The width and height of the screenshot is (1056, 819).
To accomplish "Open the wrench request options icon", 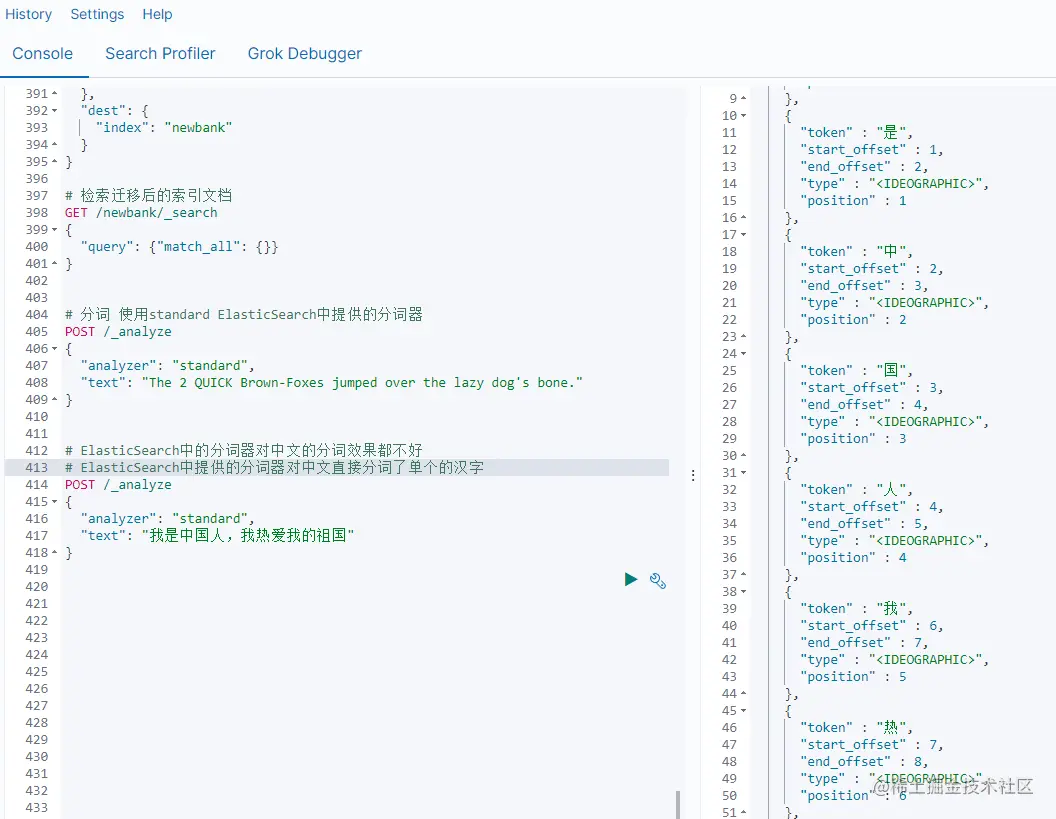I will coord(658,581).
